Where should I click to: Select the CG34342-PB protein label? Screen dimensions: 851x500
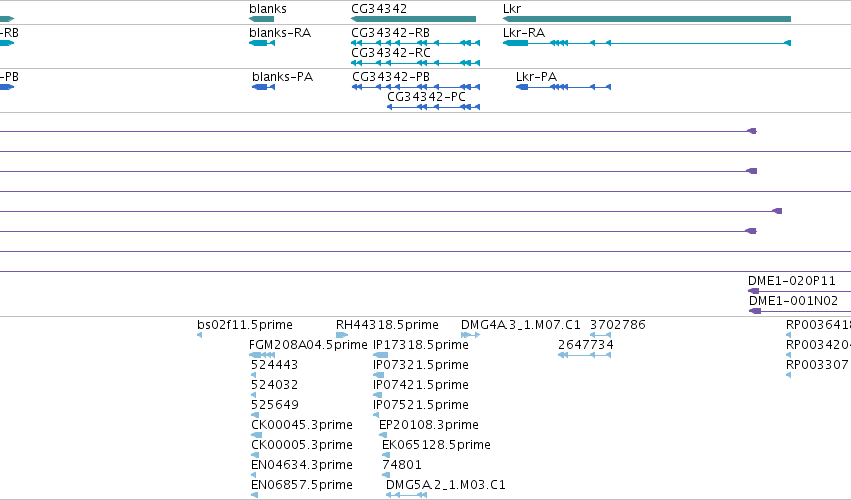click(391, 77)
